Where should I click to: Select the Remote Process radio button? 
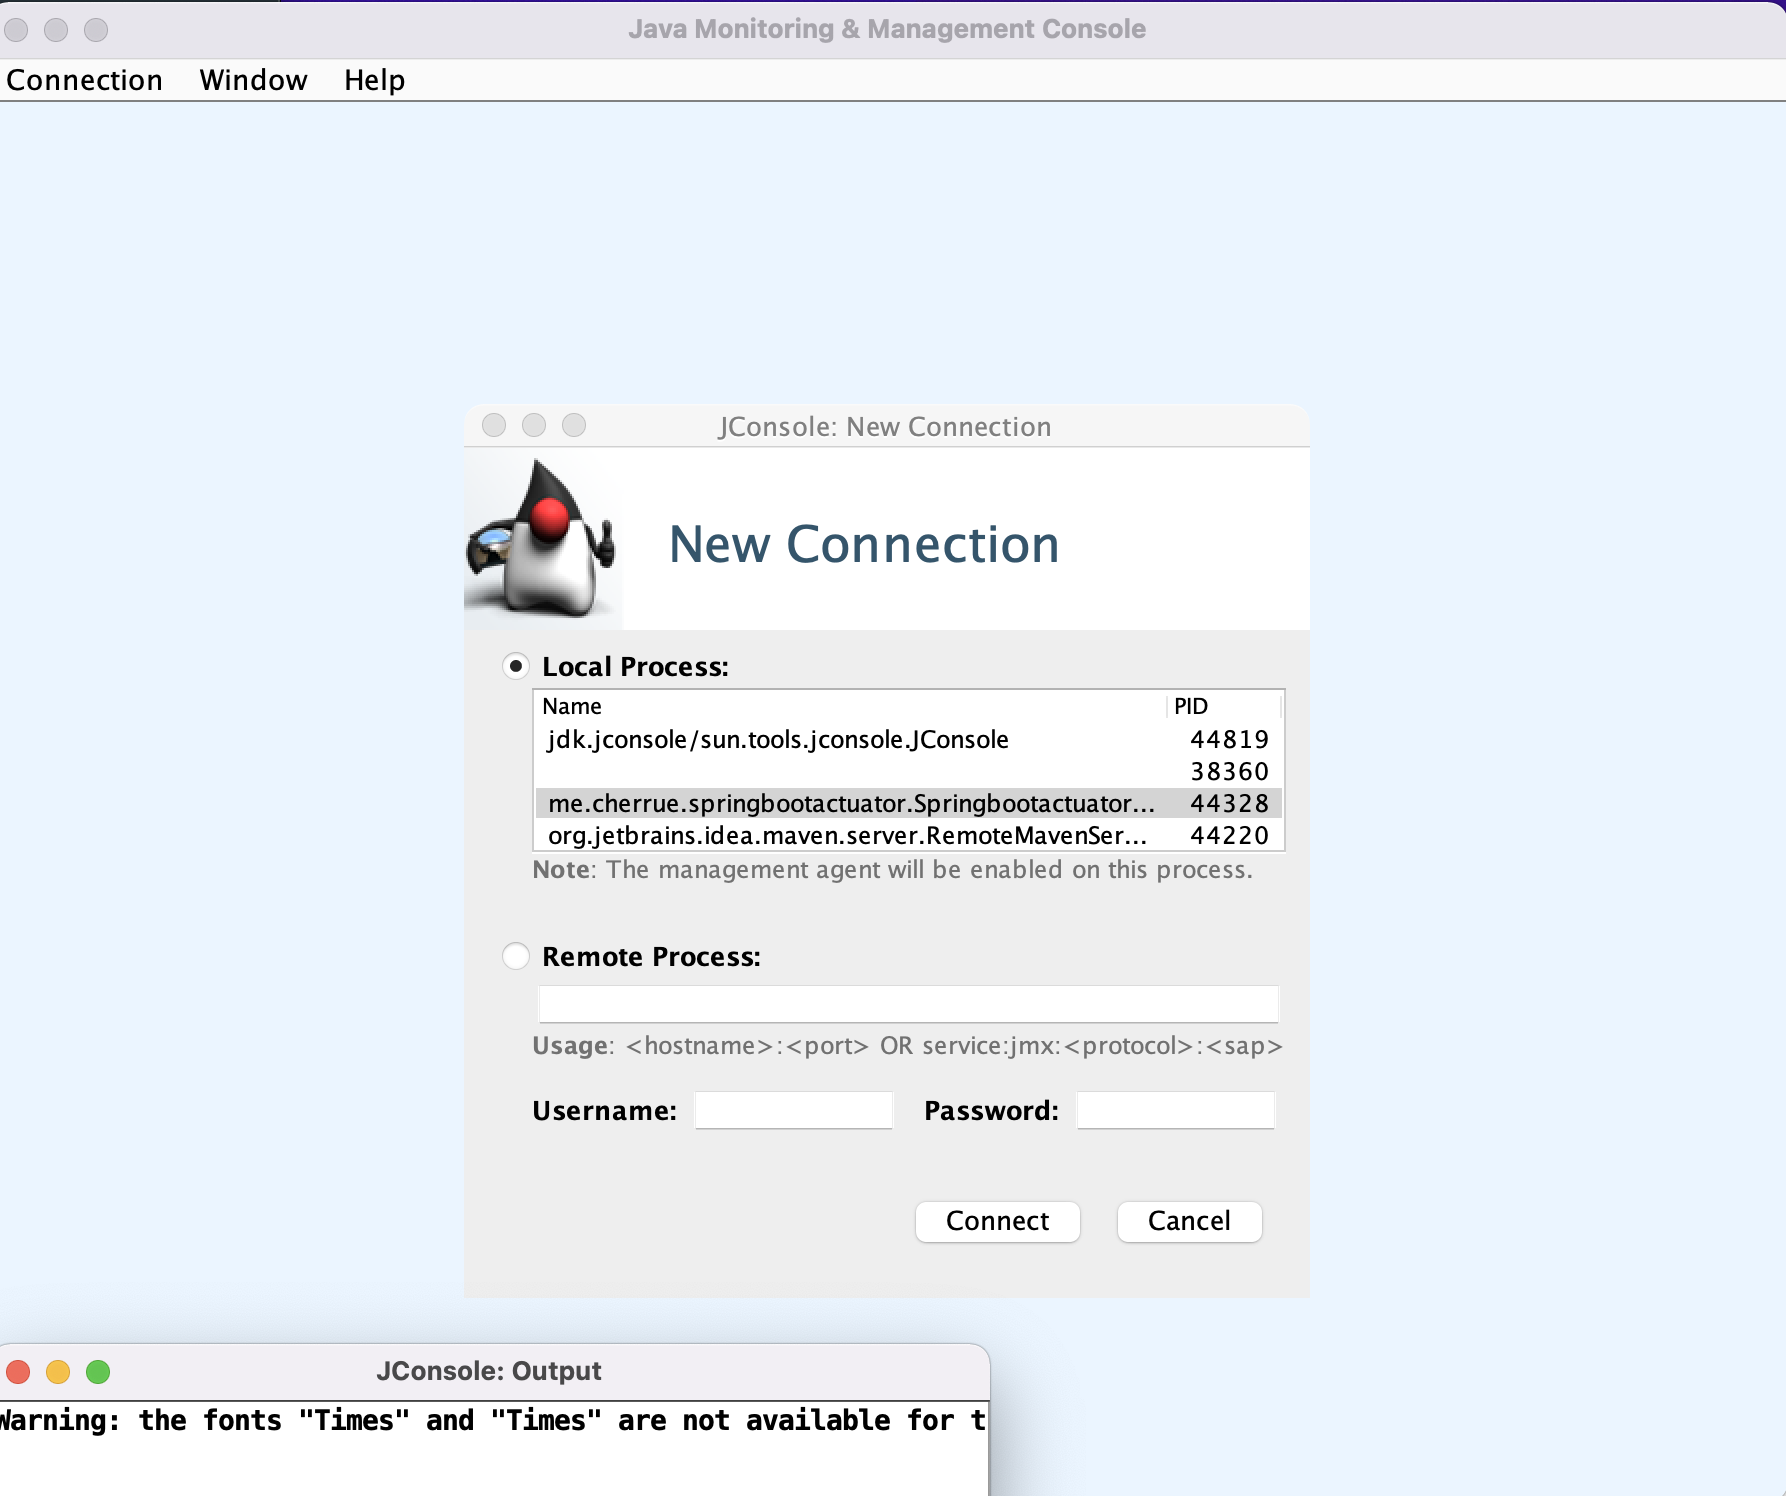coord(516,956)
